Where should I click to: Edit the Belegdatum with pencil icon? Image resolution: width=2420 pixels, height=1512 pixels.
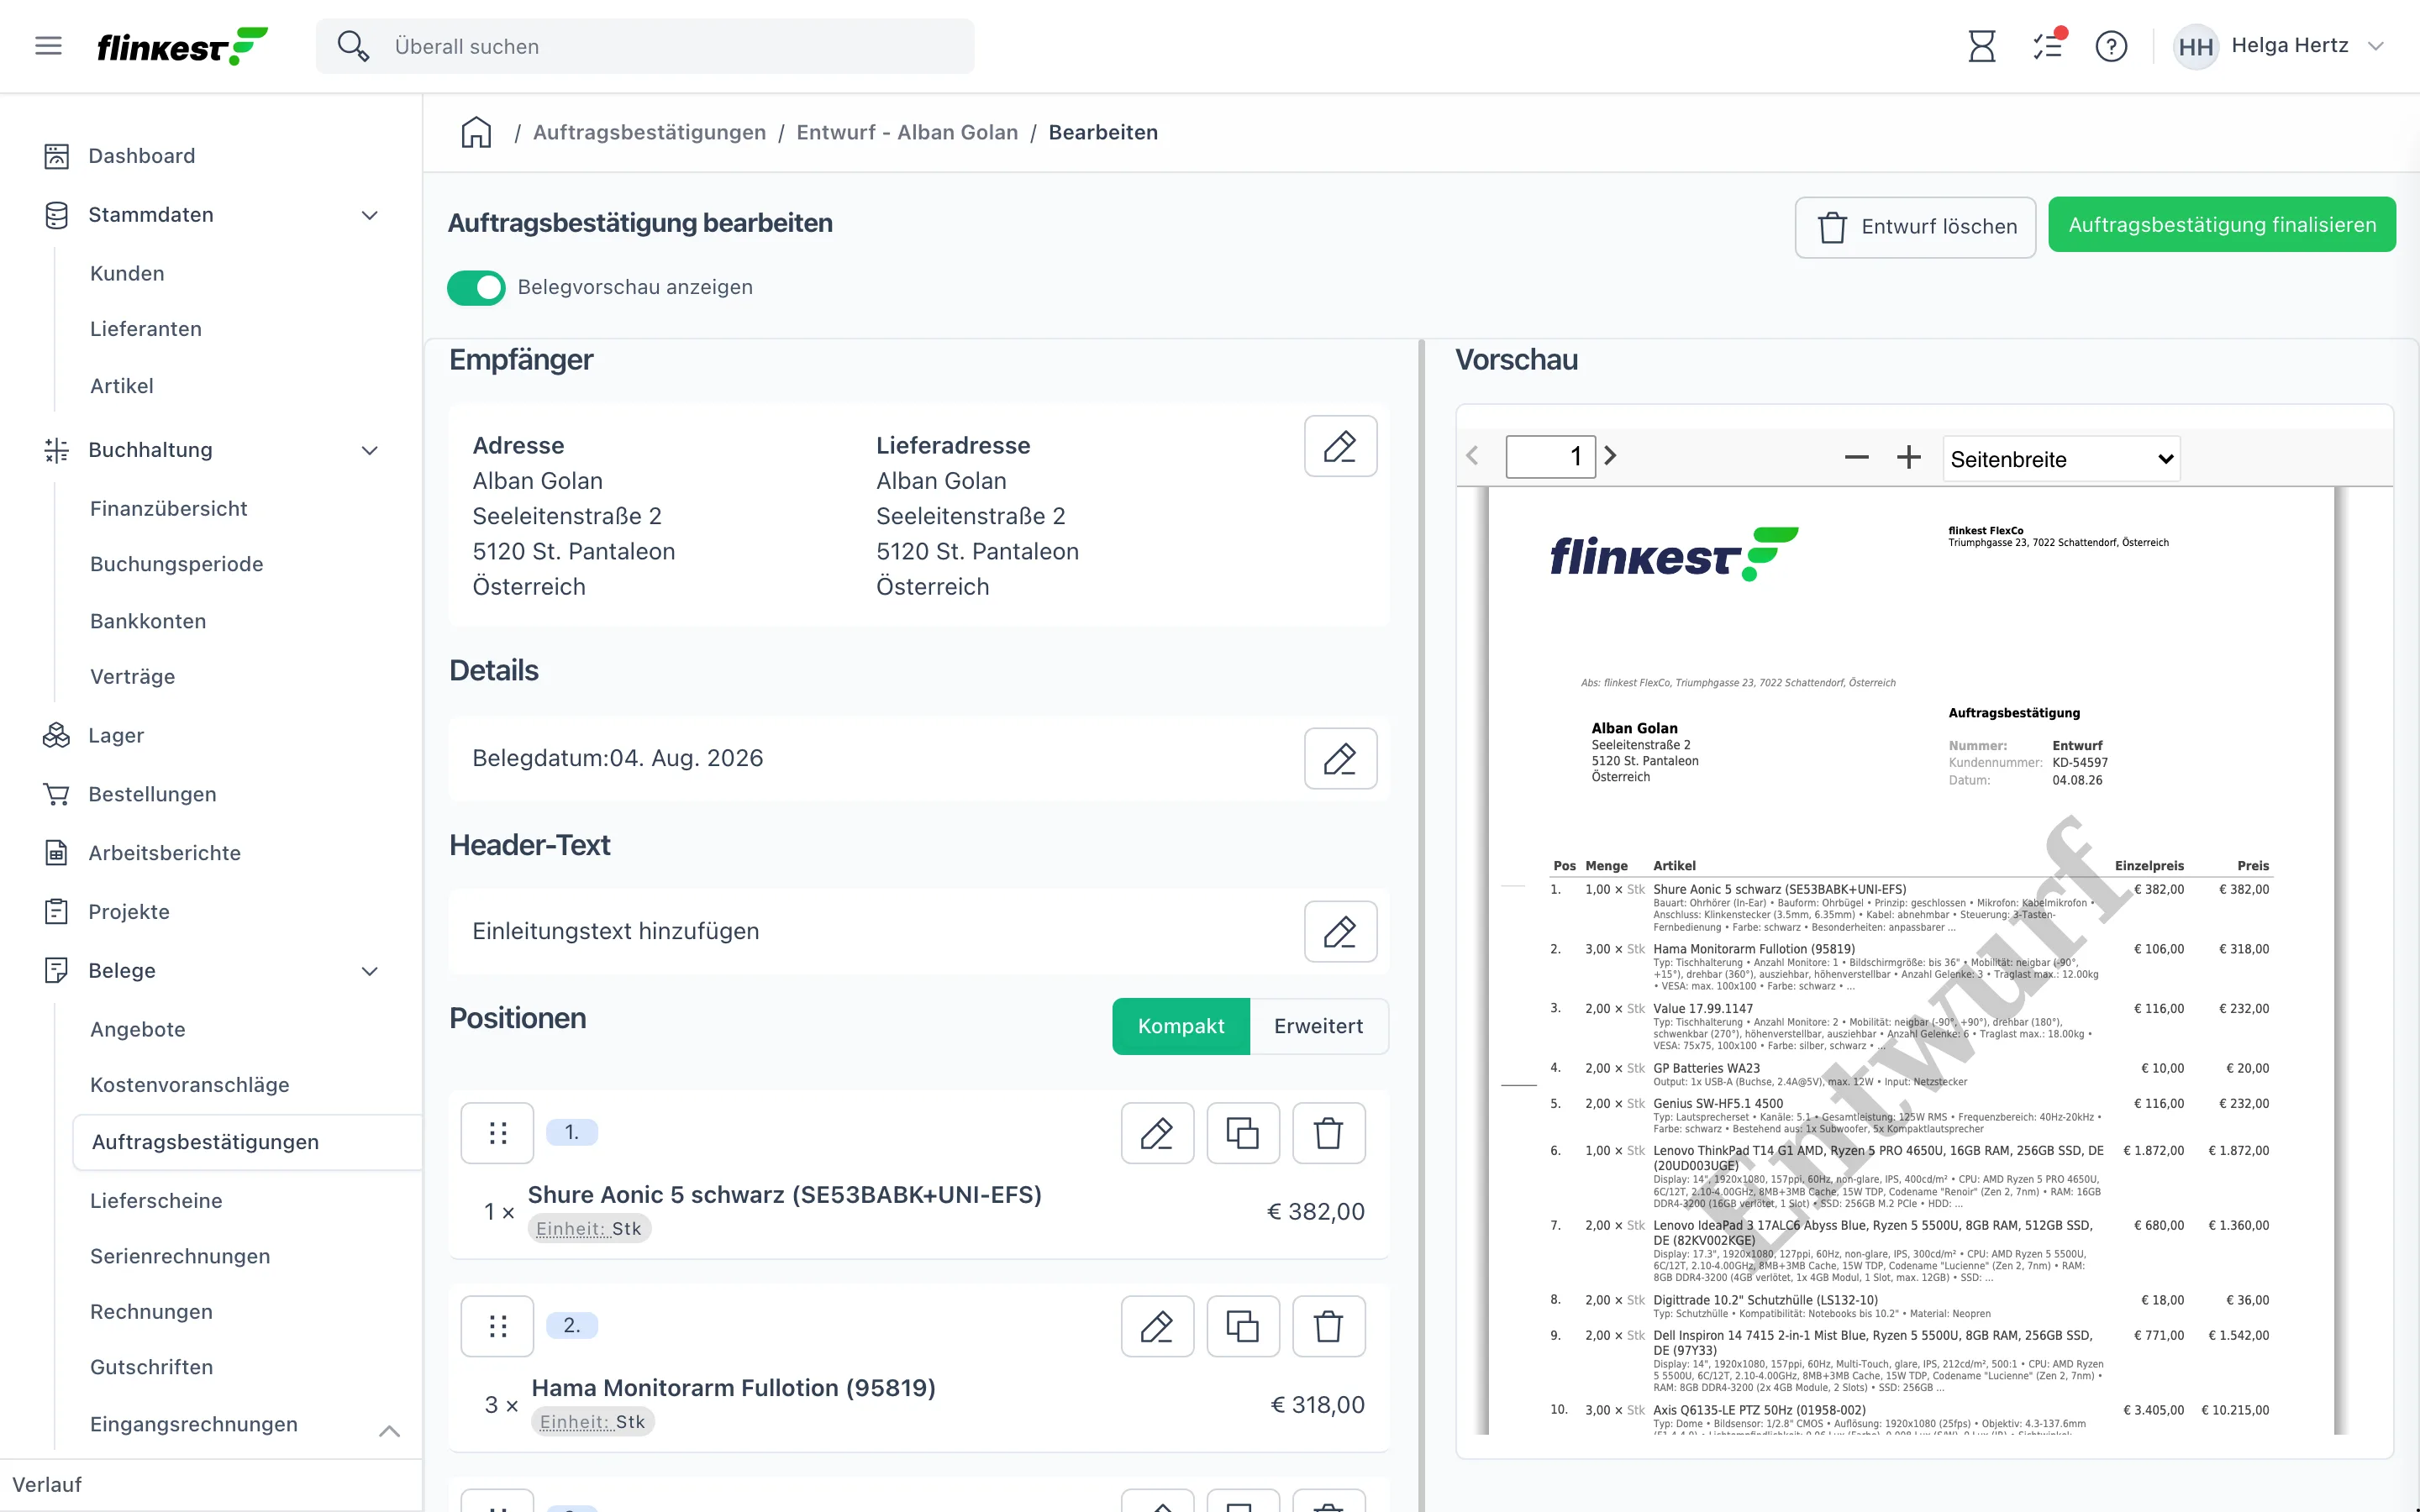1340,758
